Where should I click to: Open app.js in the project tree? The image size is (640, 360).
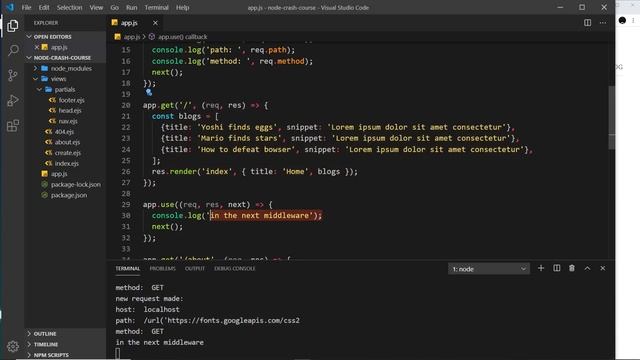click(59, 174)
